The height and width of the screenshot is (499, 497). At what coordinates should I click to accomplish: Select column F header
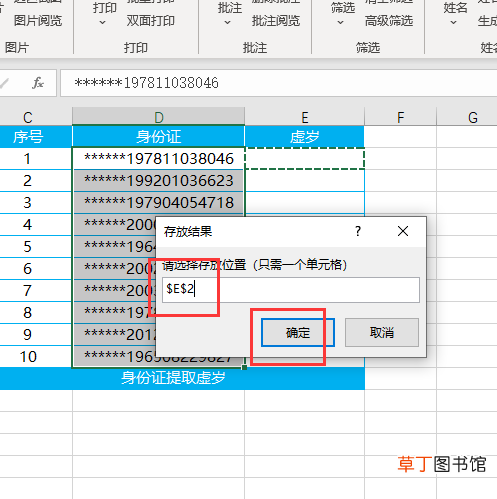click(400, 117)
